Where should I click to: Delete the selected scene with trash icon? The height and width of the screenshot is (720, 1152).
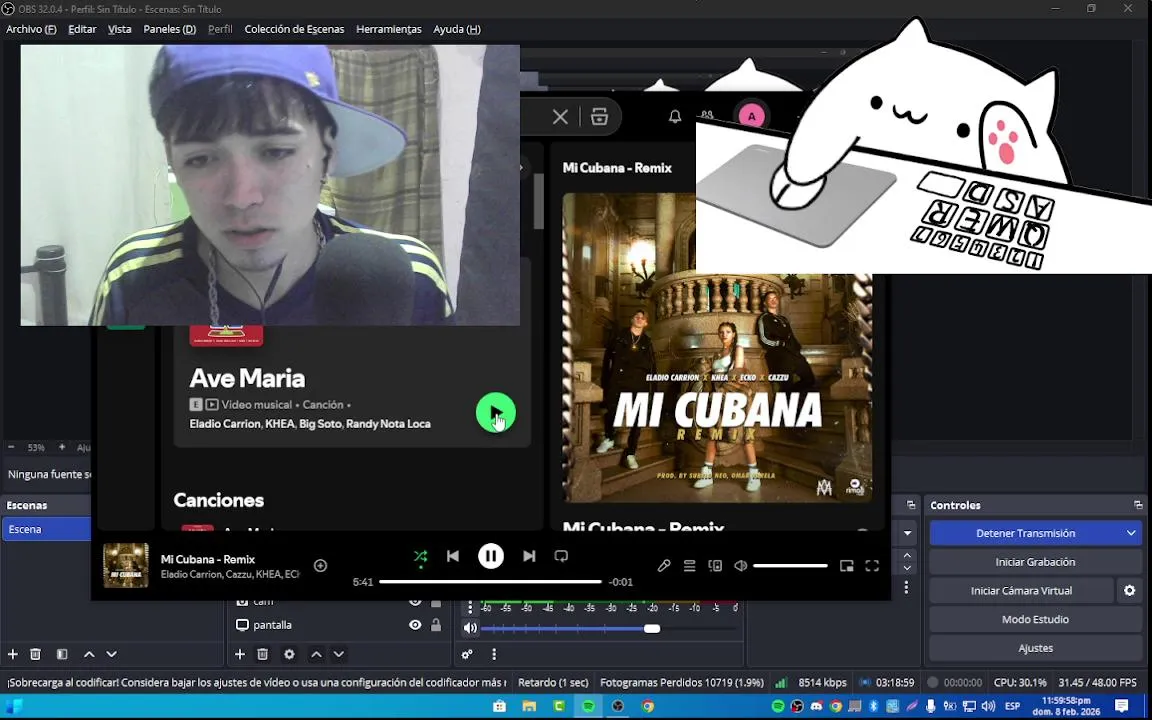pyautogui.click(x=35, y=654)
